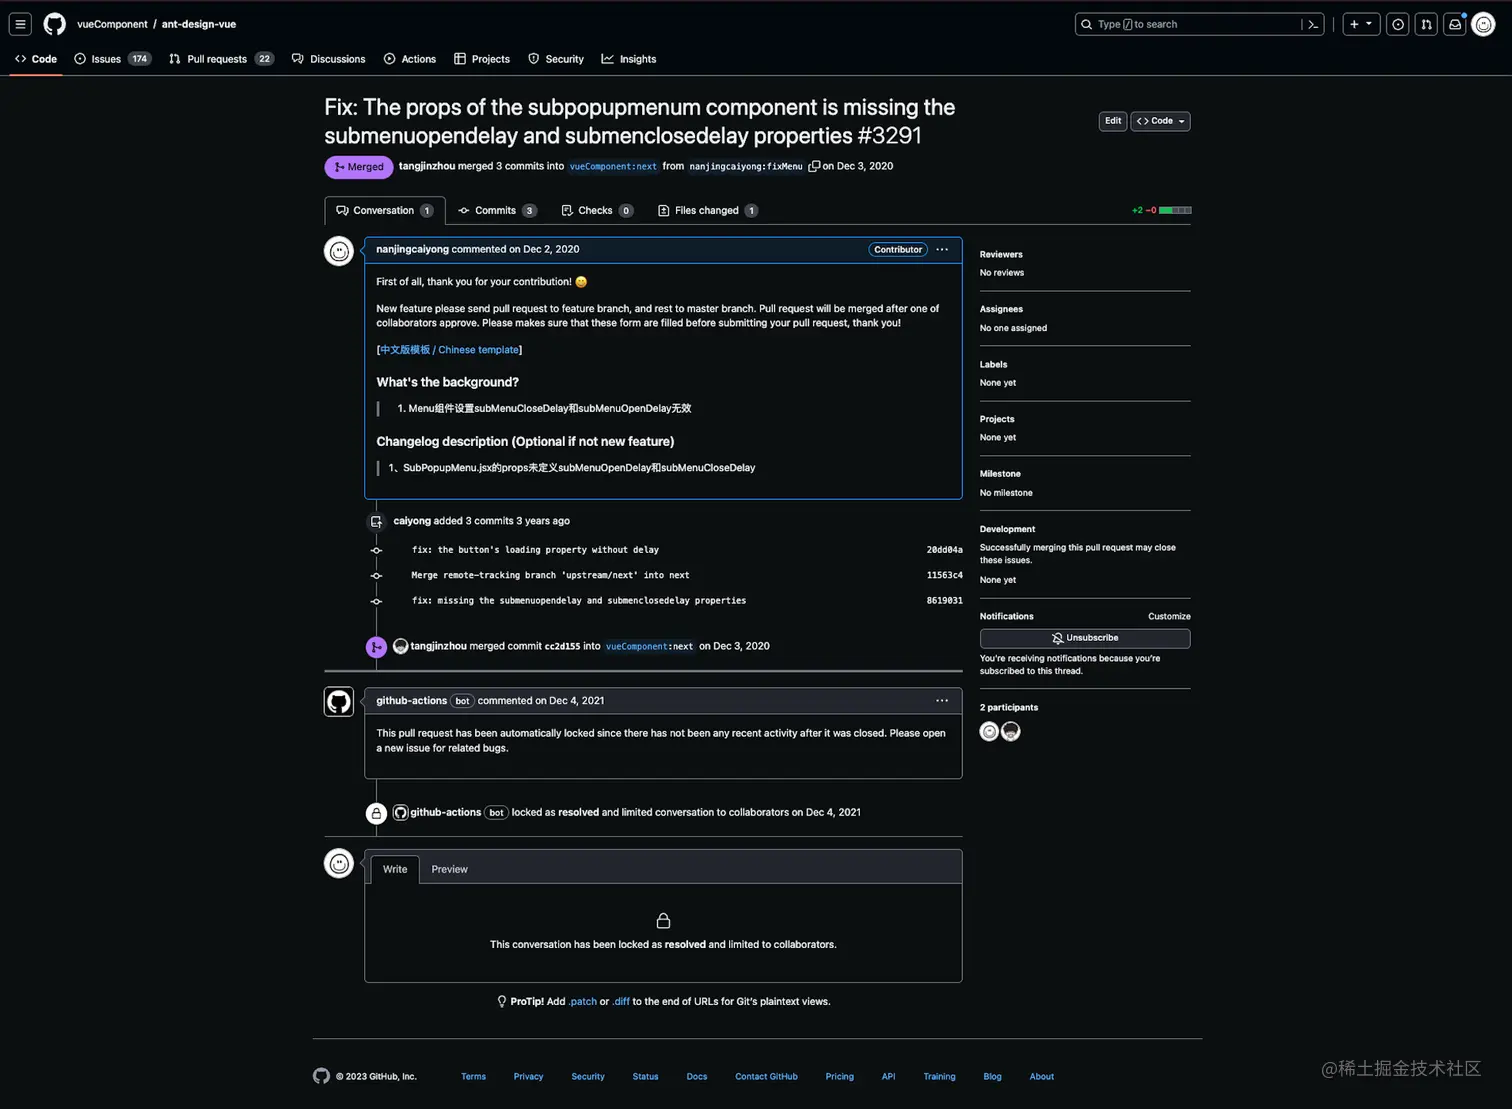This screenshot has height=1109, width=1512.
Task: Open Customize notifications link
Action: coord(1169,616)
